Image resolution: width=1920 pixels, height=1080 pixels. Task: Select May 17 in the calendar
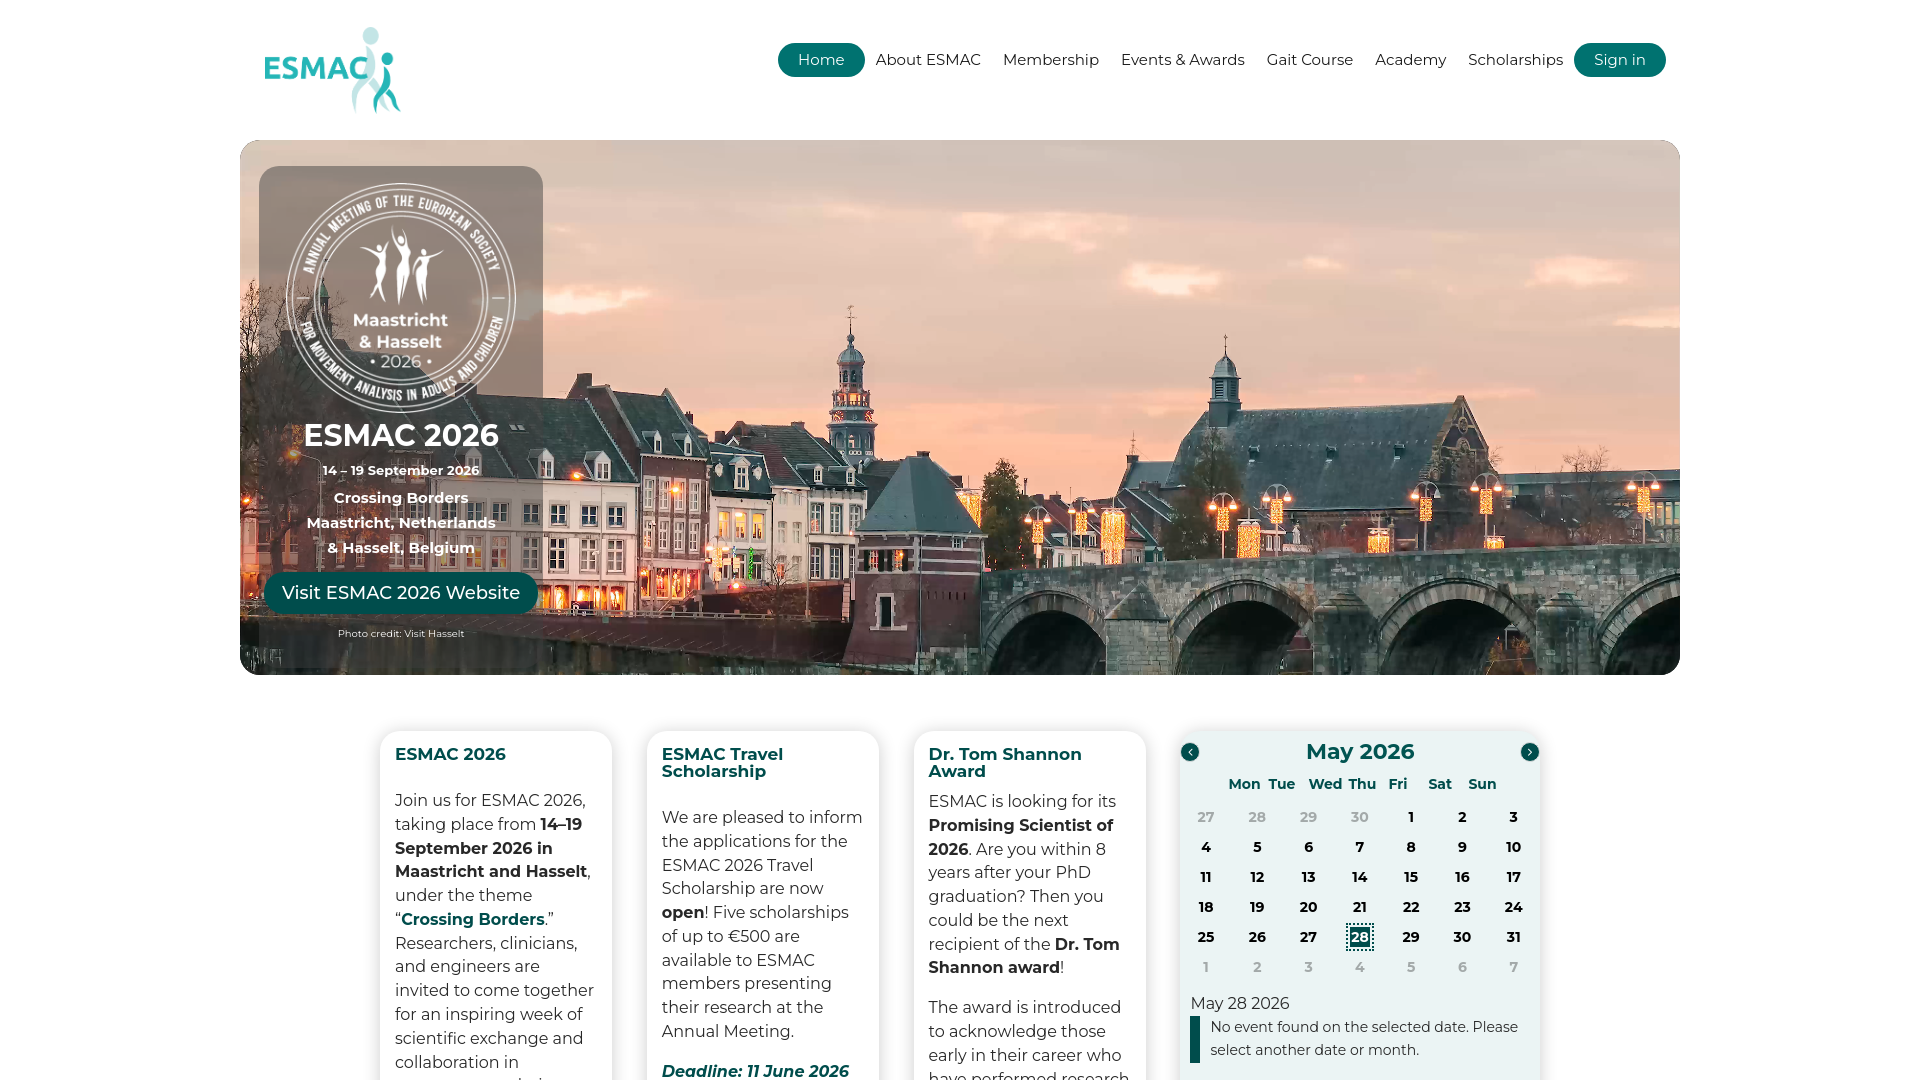(1514, 877)
